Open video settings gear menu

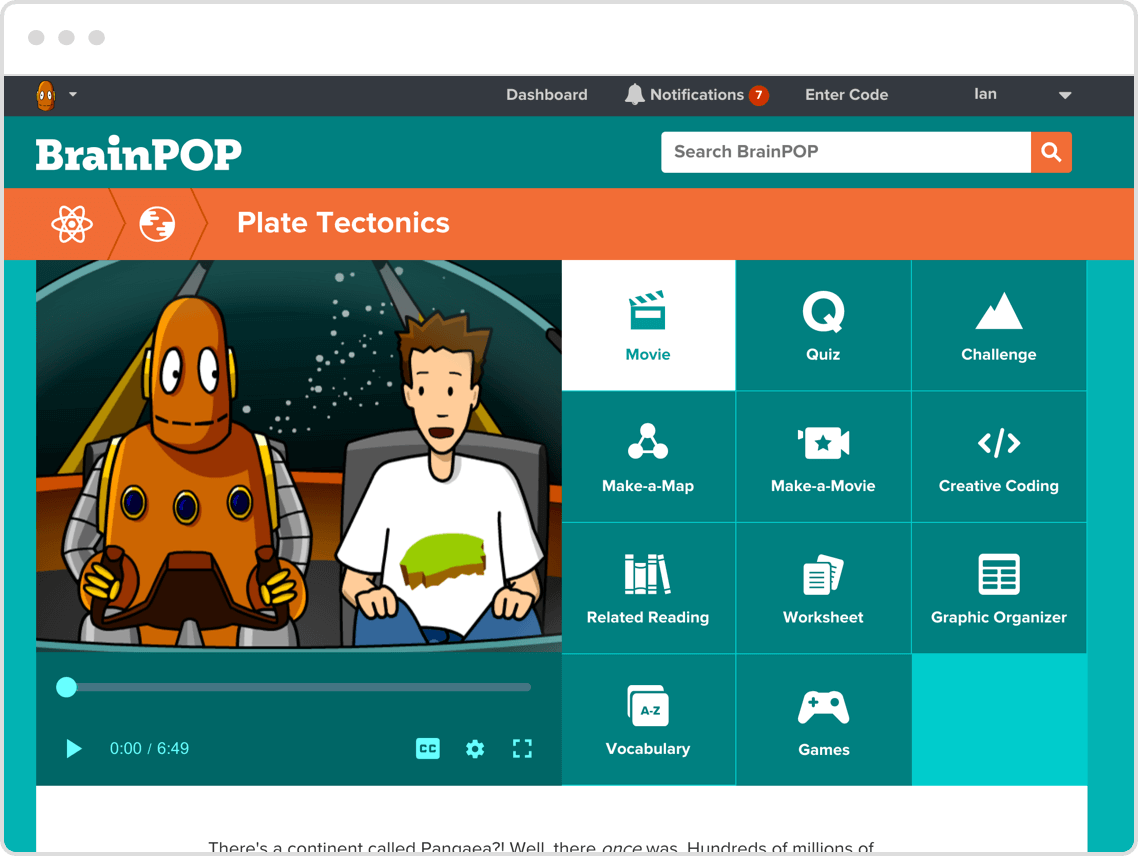[475, 748]
